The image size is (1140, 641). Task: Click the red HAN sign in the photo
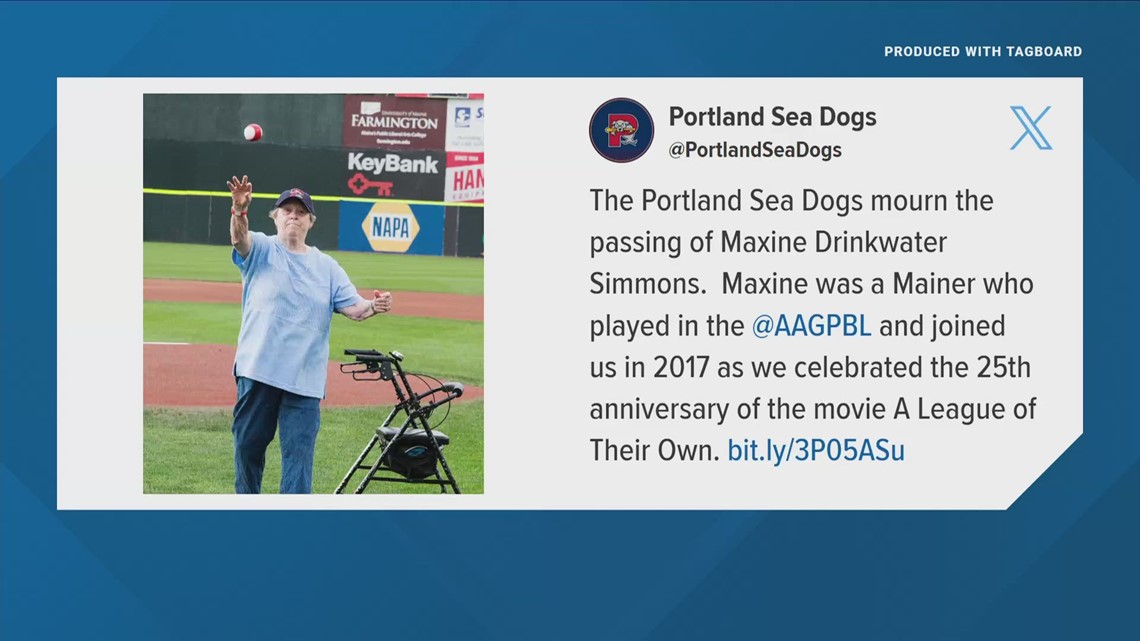(464, 182)
